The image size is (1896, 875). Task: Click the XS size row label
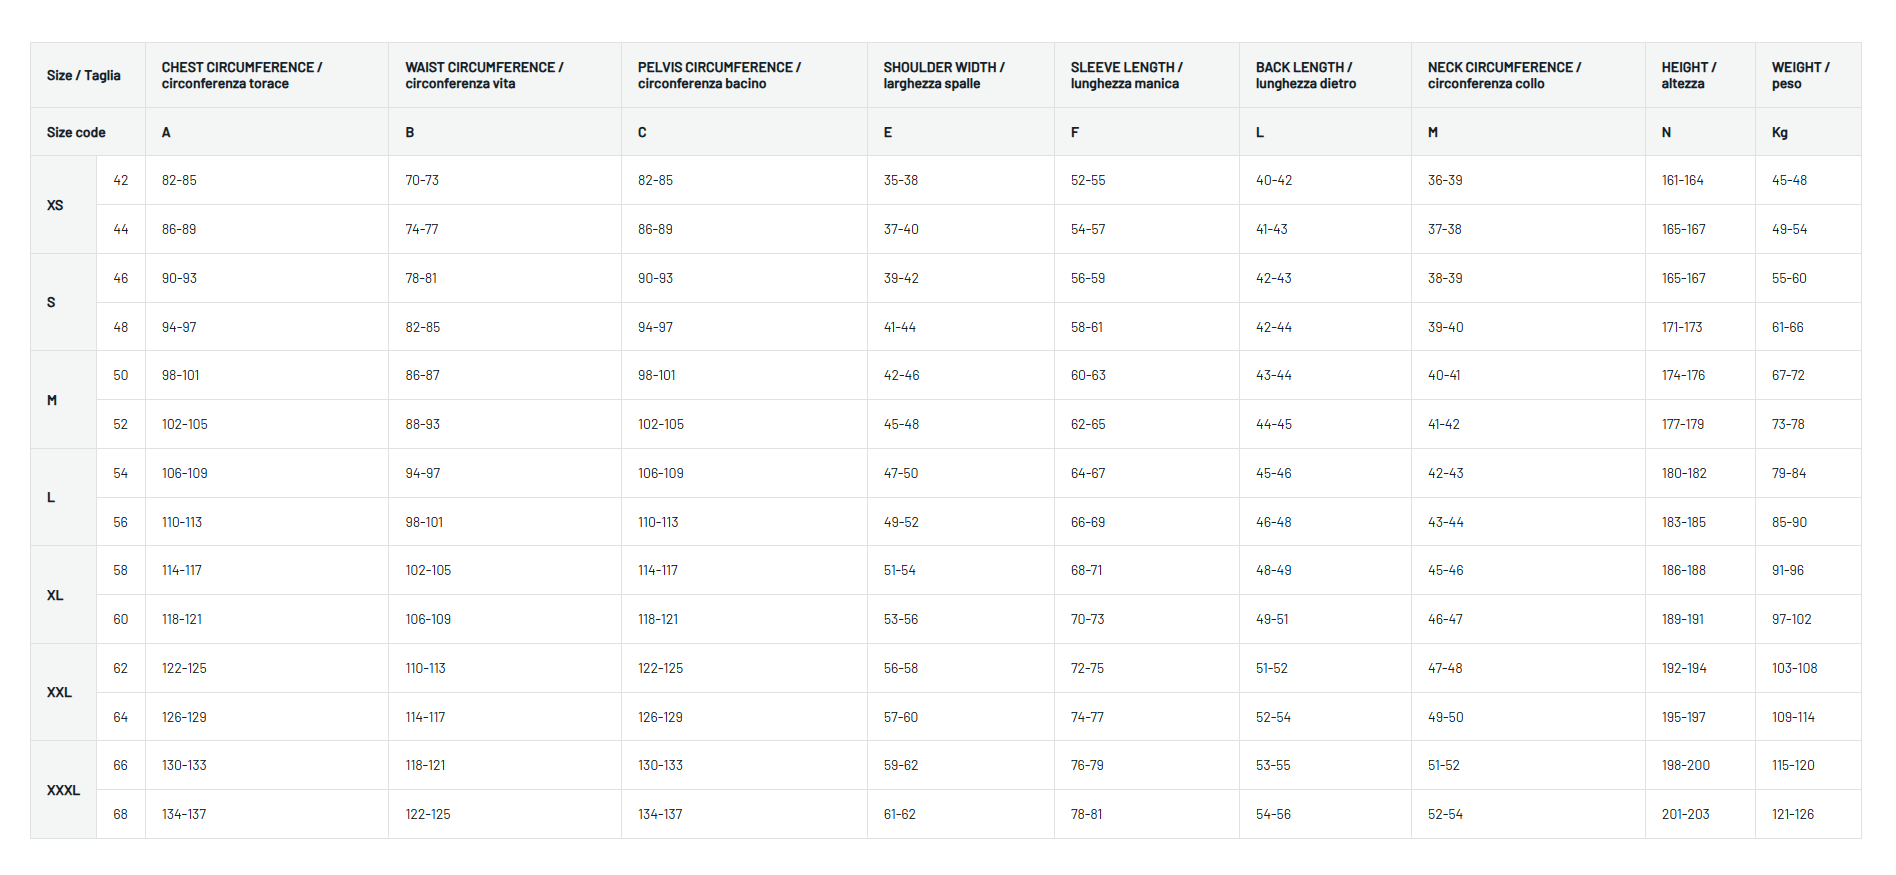click(55, 205)
